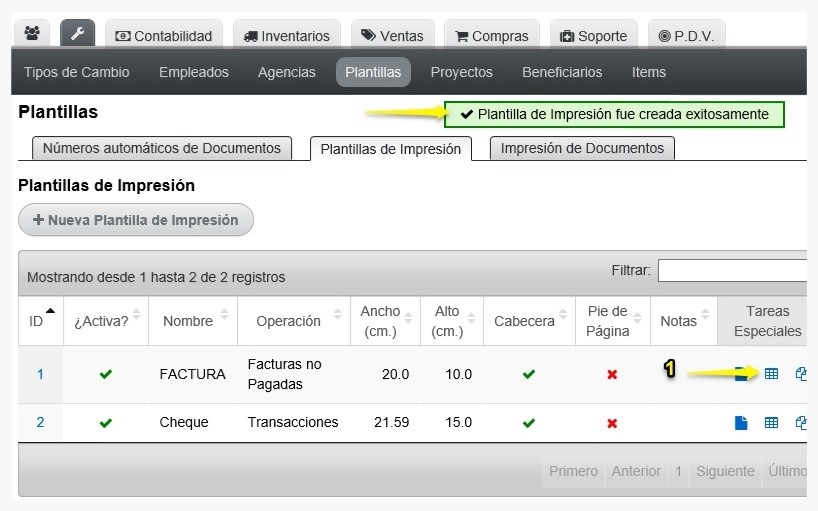Click the 10.0 height value

(x=458, y=374)
